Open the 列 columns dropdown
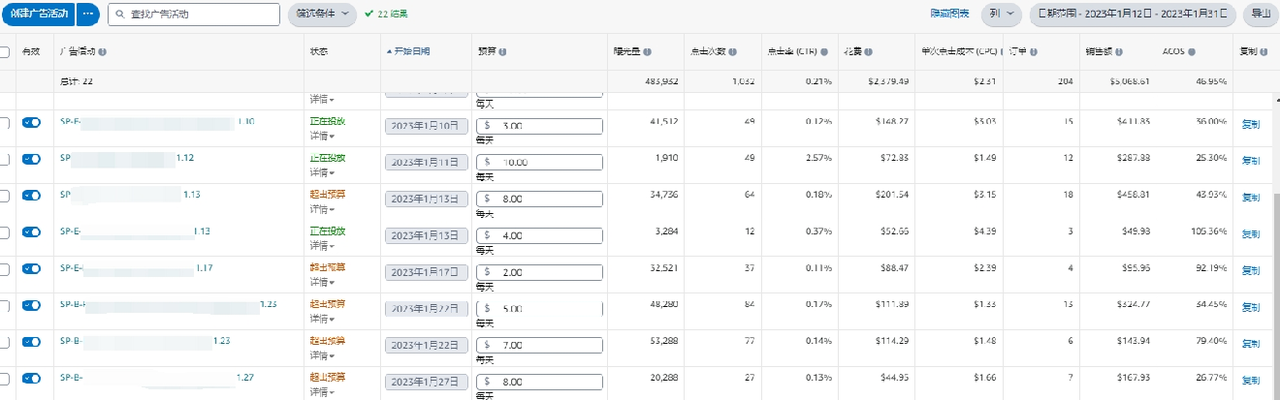Image resolution: width=1280 pixels, height=400 pixels. click(999, 14)
